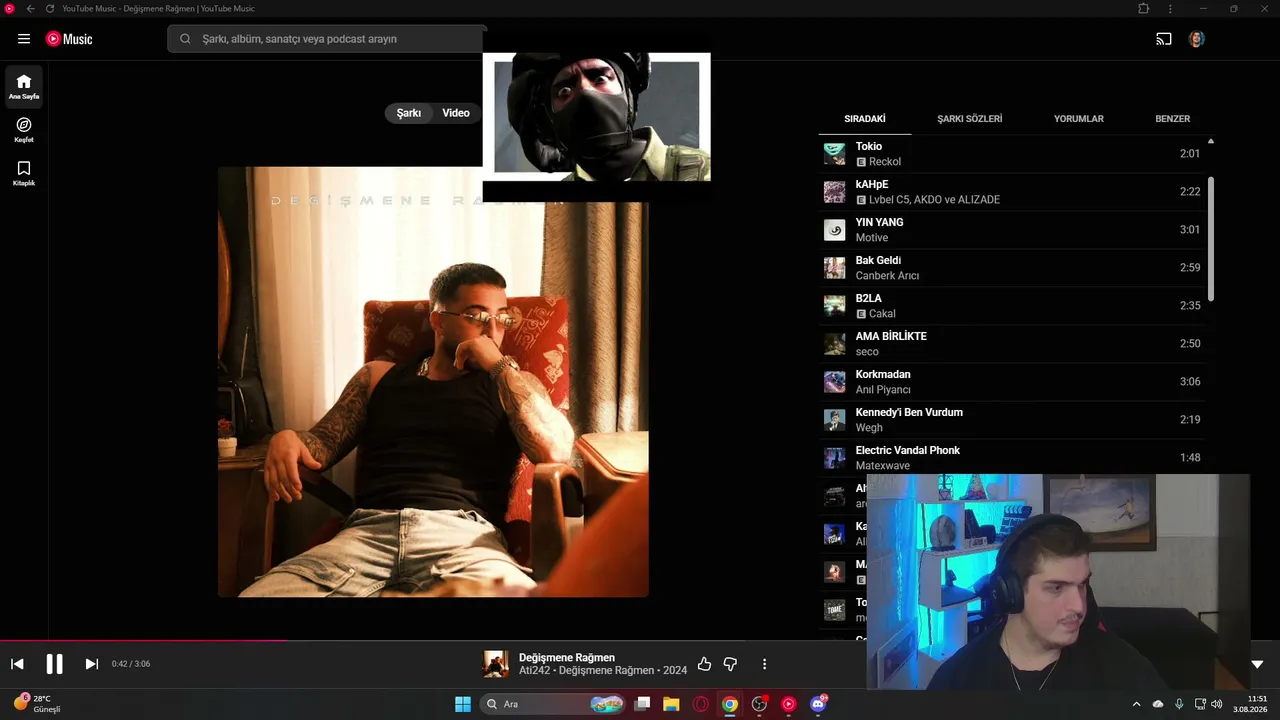This screenshot has width=1280, height=720.
Task: Click the Tokio queue thumbnail
Action: click(x=834, y=154)
